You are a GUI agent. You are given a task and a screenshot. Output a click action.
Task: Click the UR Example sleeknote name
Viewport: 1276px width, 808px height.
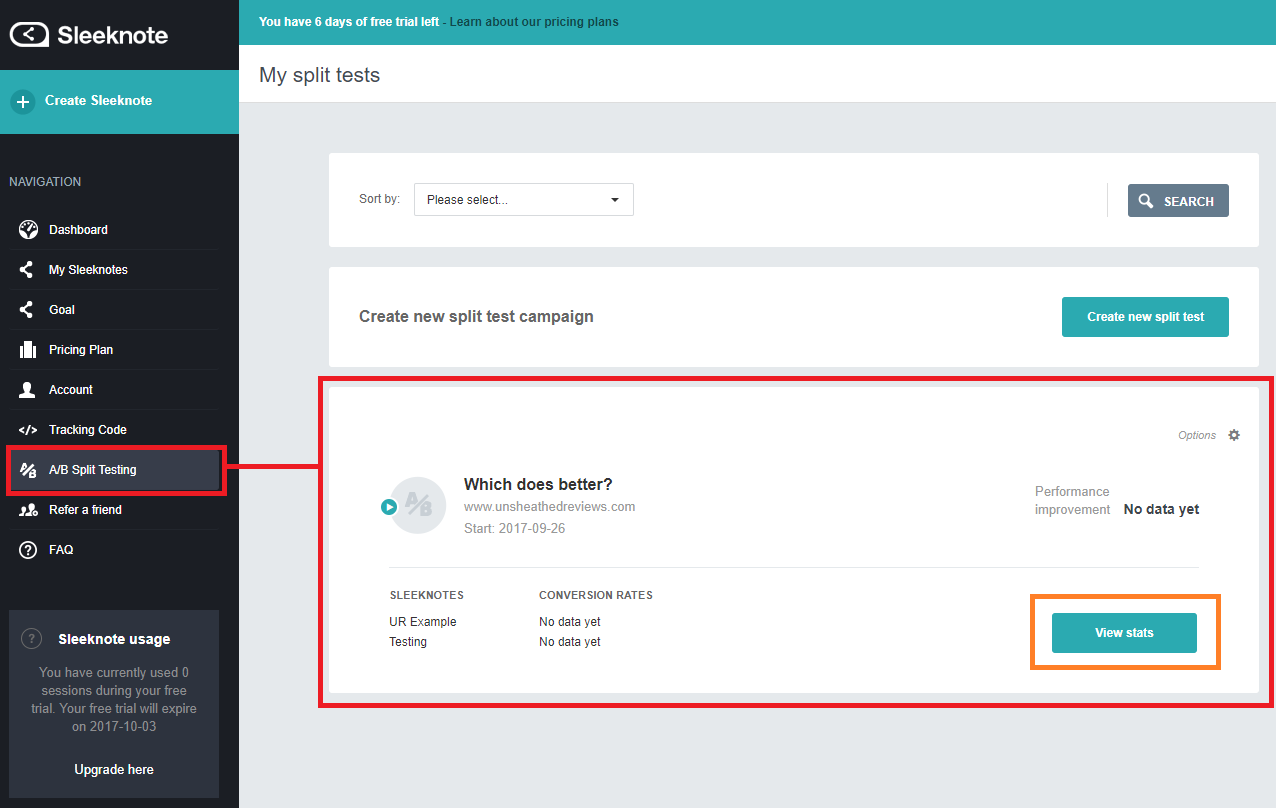pyautogui.click(x=423, y=622)
